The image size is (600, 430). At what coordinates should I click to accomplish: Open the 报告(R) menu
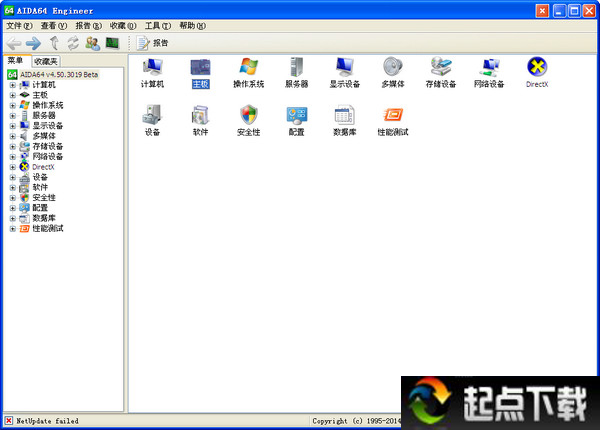click(88, 26)
